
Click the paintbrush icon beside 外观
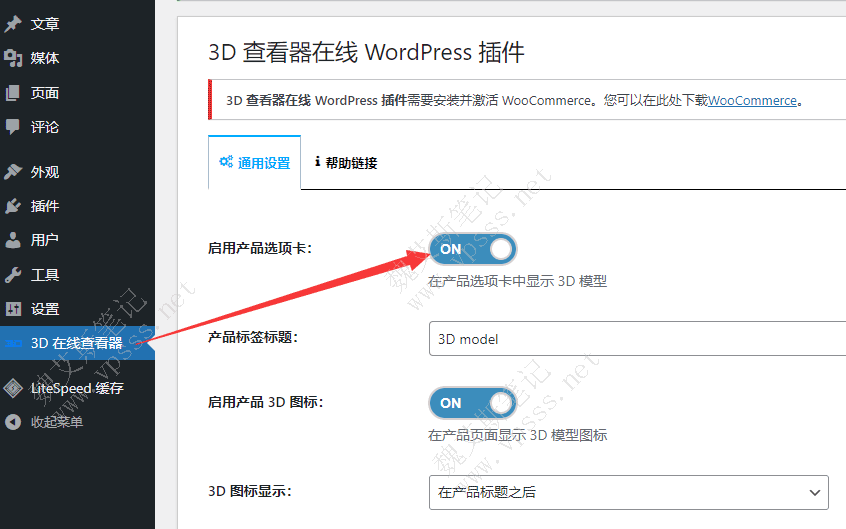coord(13,172)
